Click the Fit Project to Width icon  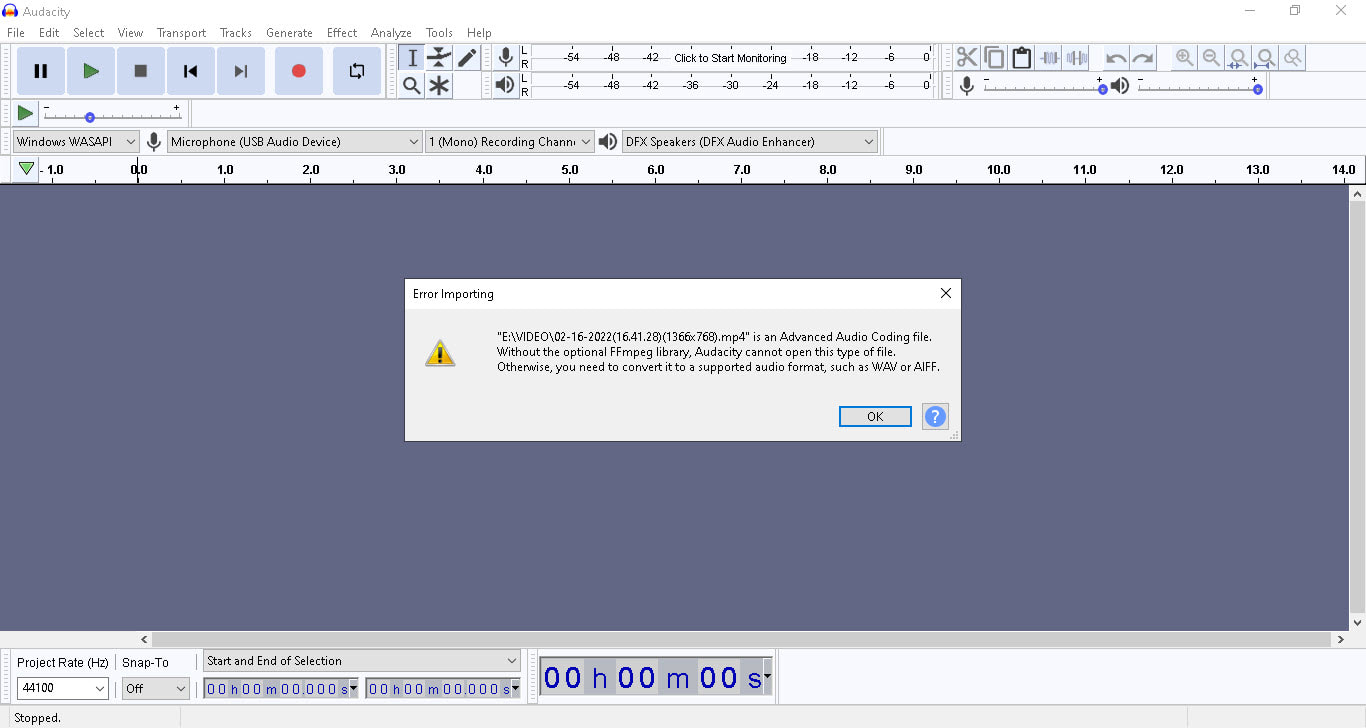pos(1265,58)
